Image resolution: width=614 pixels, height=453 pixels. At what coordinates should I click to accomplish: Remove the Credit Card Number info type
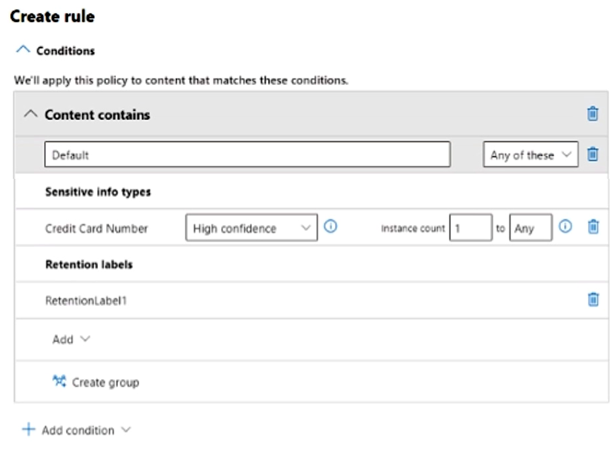tap(592, 228)
